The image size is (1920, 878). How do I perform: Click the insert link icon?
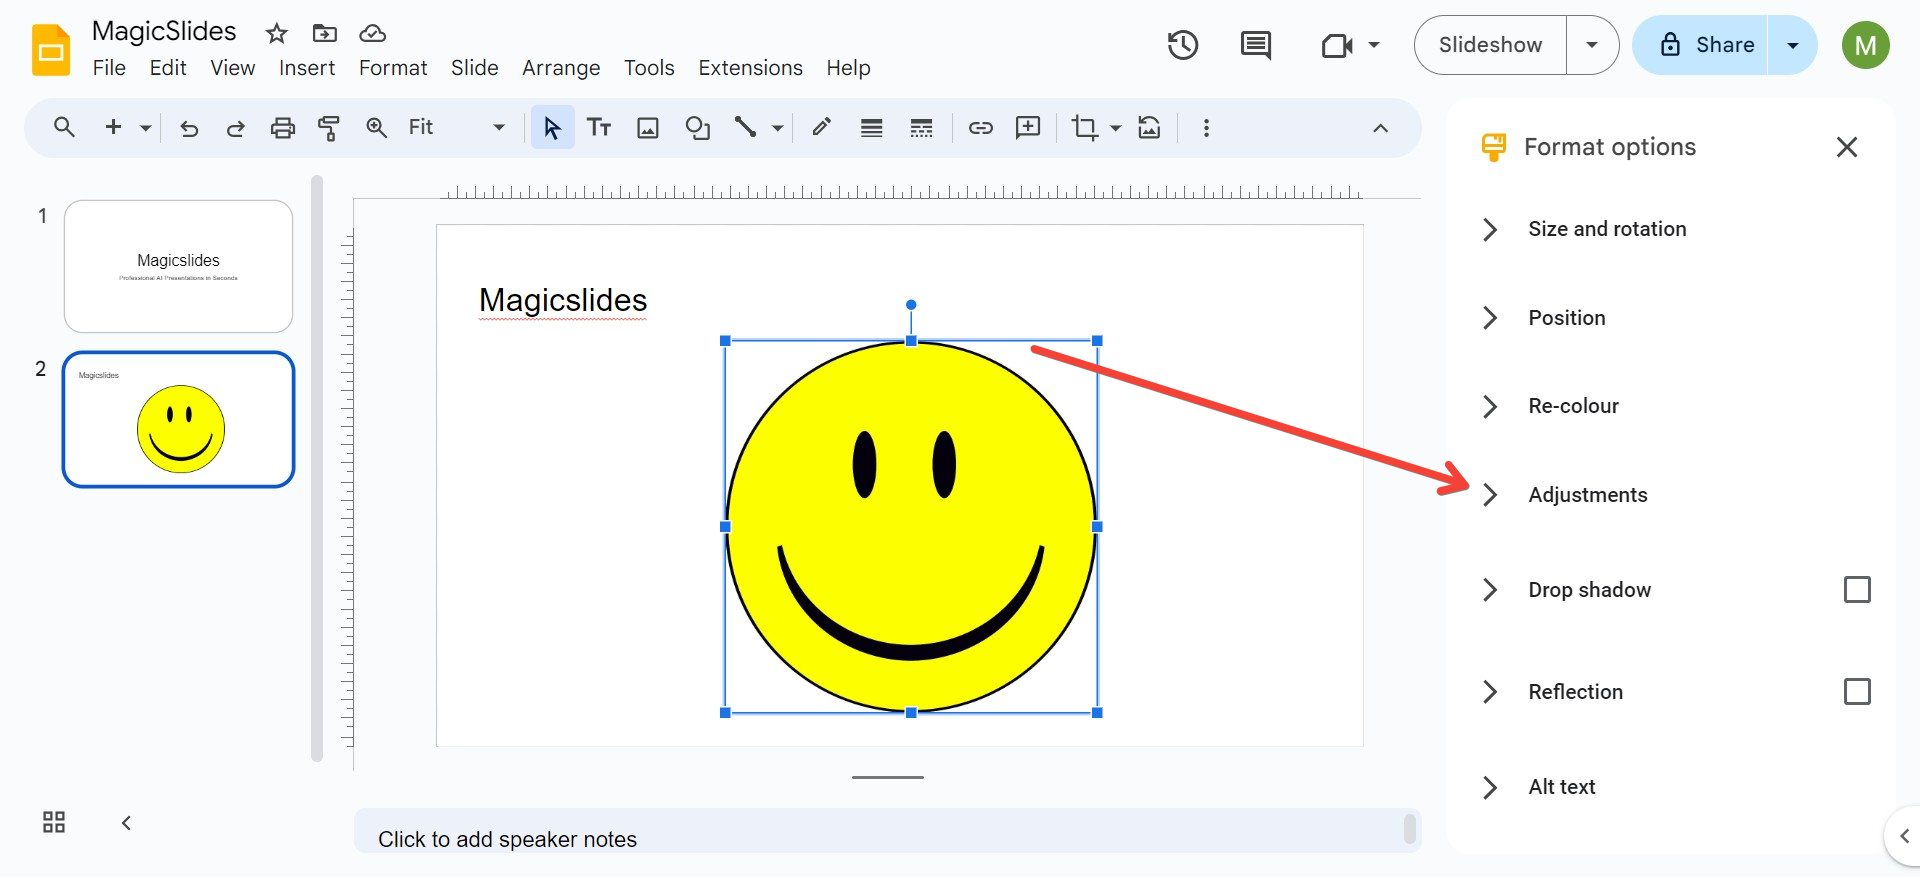pyautogui.click(x=980, y=128)
